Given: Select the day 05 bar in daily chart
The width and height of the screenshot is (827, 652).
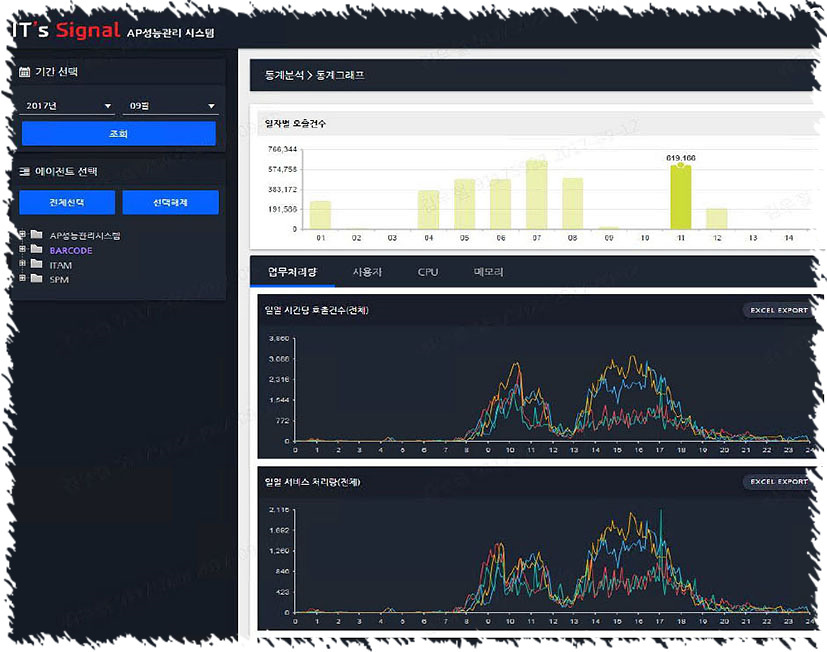Looking at the screenshot, I should (x=464, y=204).
